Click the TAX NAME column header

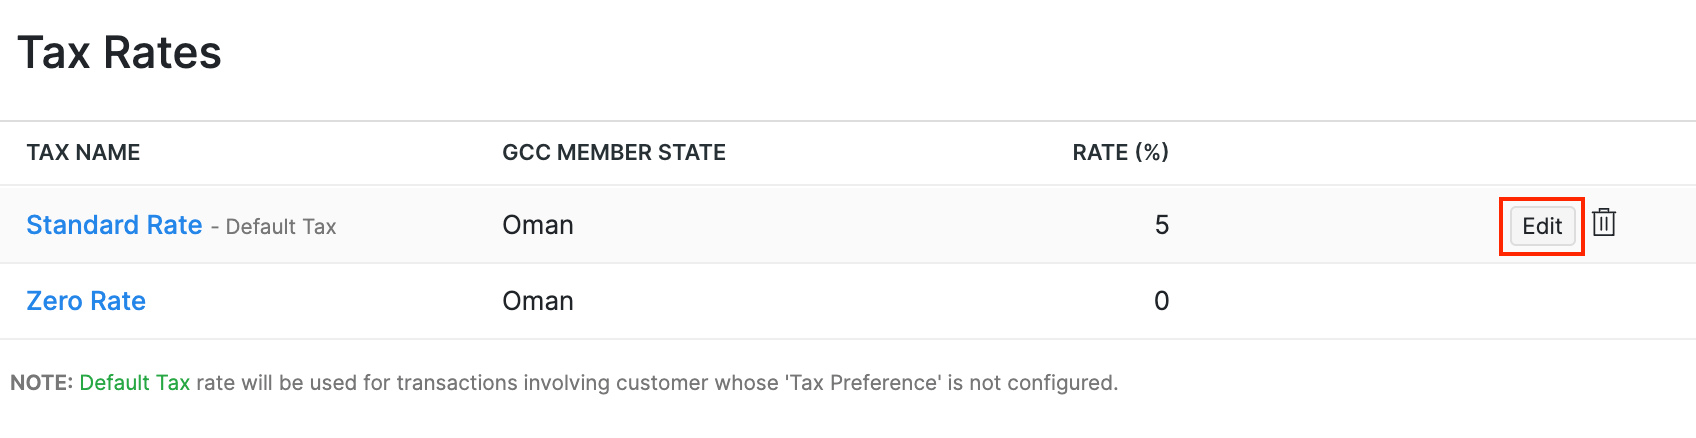[x=83, y=152]
